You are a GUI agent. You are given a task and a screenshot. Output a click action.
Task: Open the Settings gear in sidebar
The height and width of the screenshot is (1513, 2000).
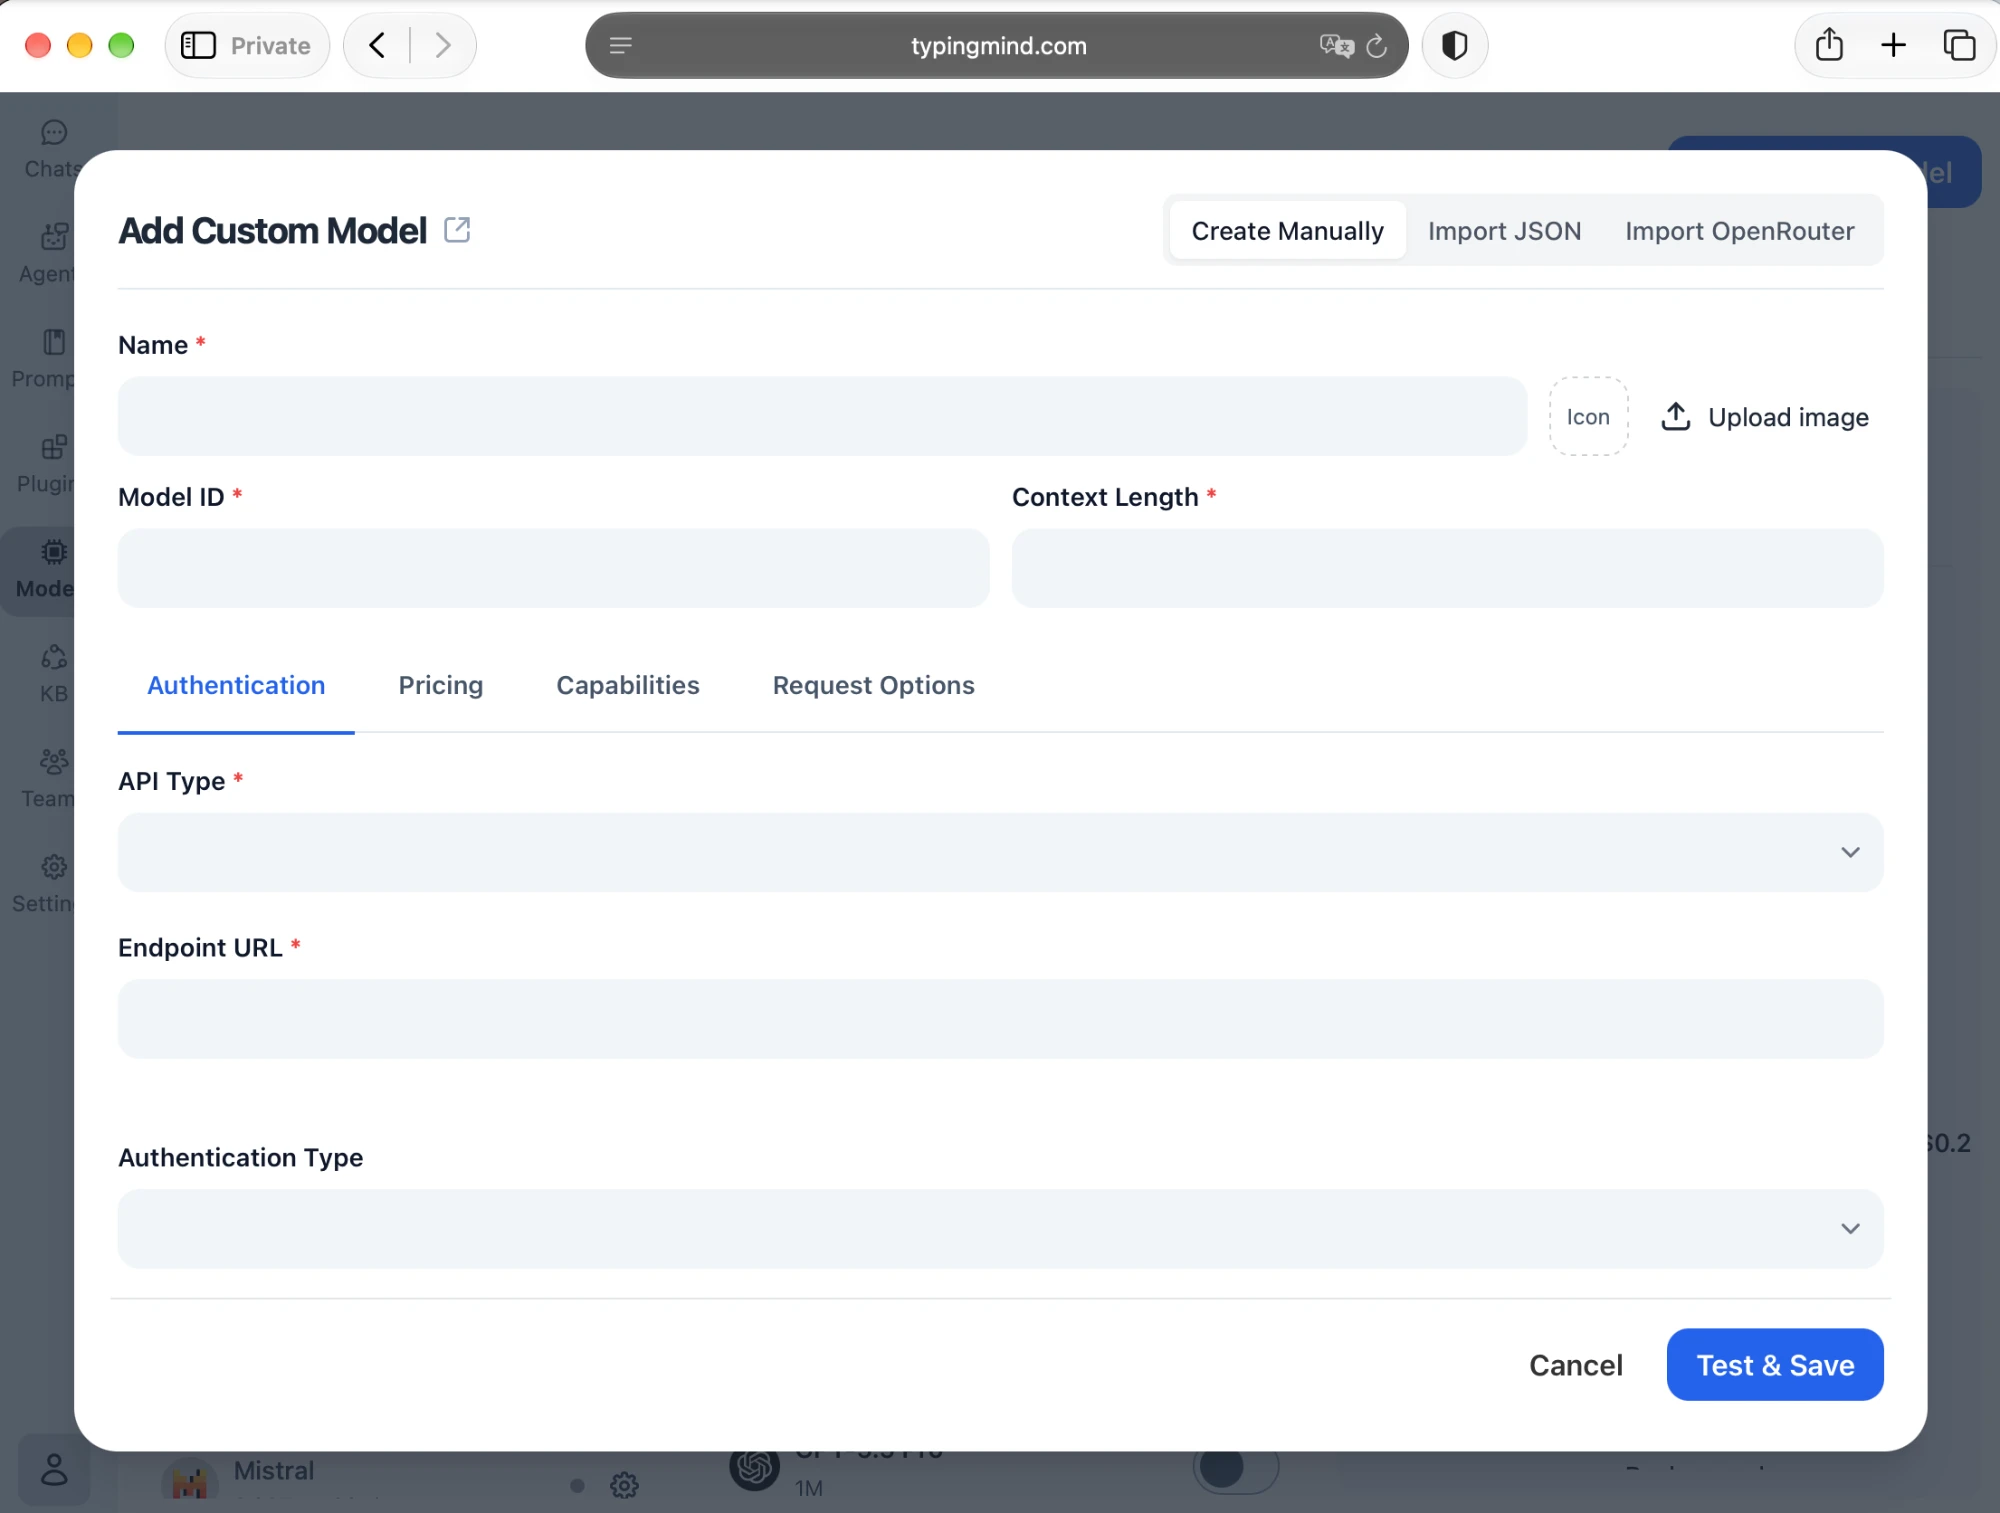pos(54,867)
